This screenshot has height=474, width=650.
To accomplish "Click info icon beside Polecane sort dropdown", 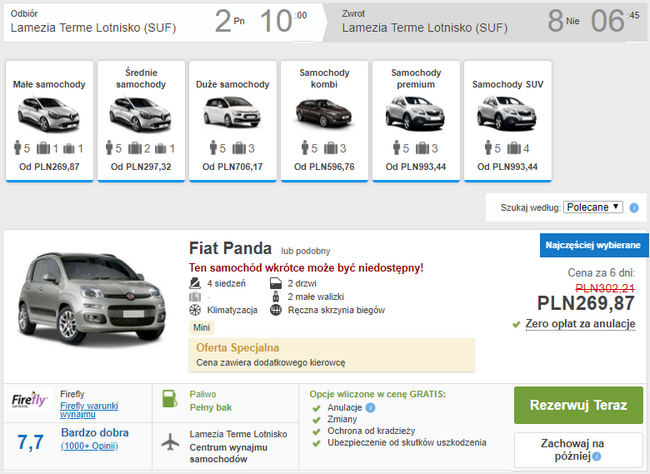I will pos(634,207).
